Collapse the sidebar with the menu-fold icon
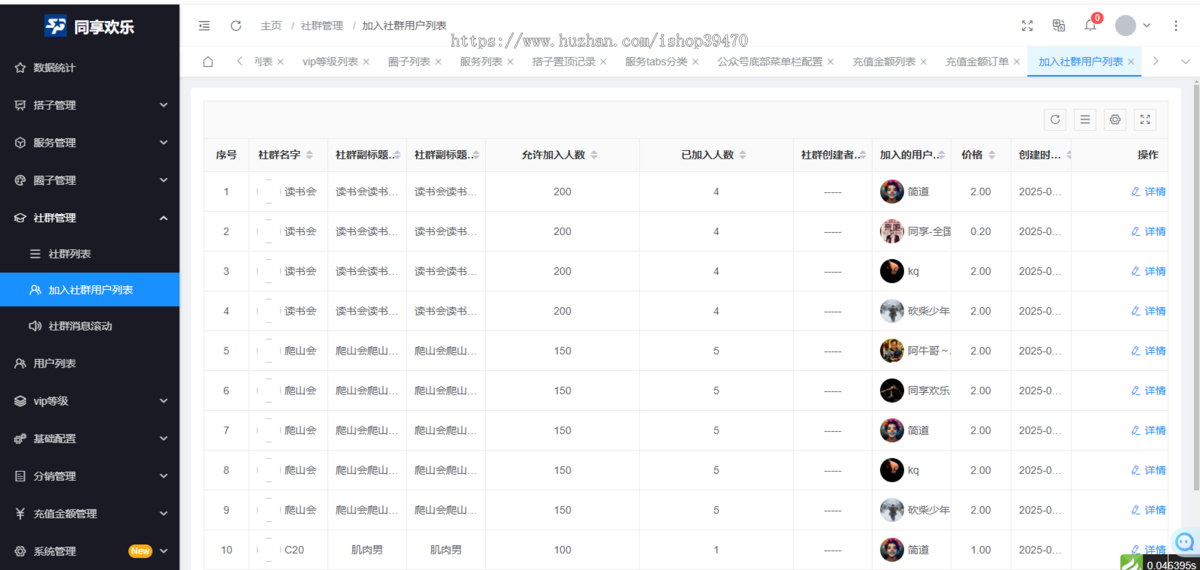 pyautogui.click(x=205, y=25)
